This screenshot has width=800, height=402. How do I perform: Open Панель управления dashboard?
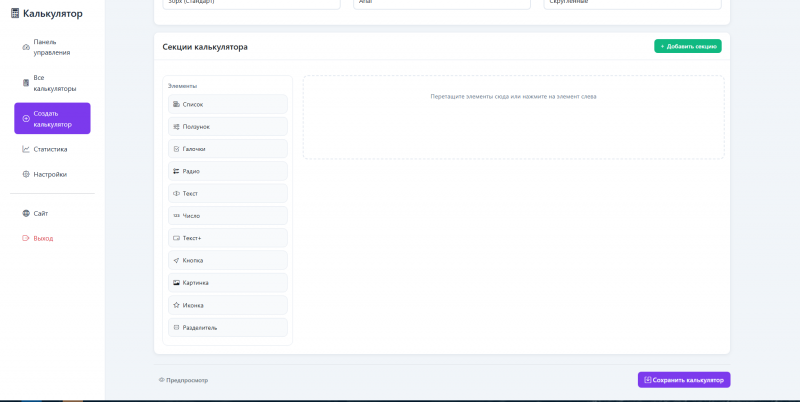point(52,47)
